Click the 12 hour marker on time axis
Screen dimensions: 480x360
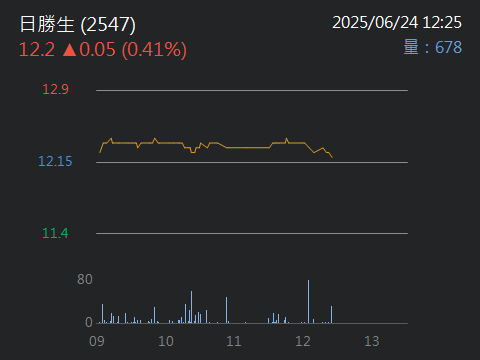pos(303,341)
